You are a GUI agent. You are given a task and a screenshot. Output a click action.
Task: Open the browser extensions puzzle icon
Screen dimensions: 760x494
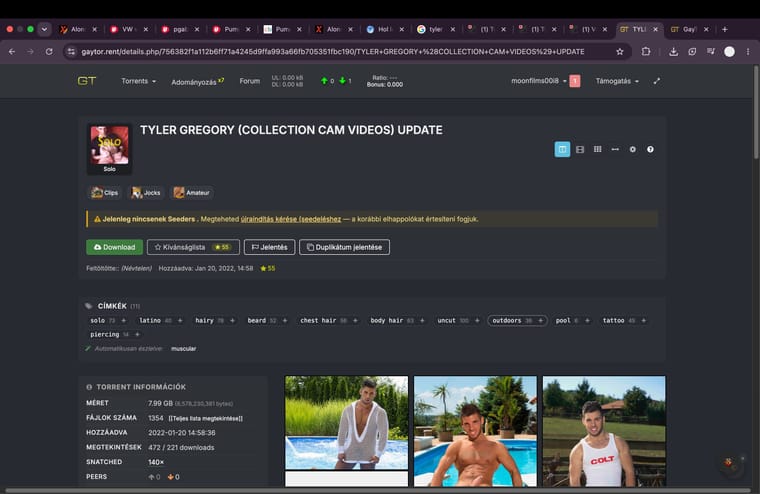[646, 51]
